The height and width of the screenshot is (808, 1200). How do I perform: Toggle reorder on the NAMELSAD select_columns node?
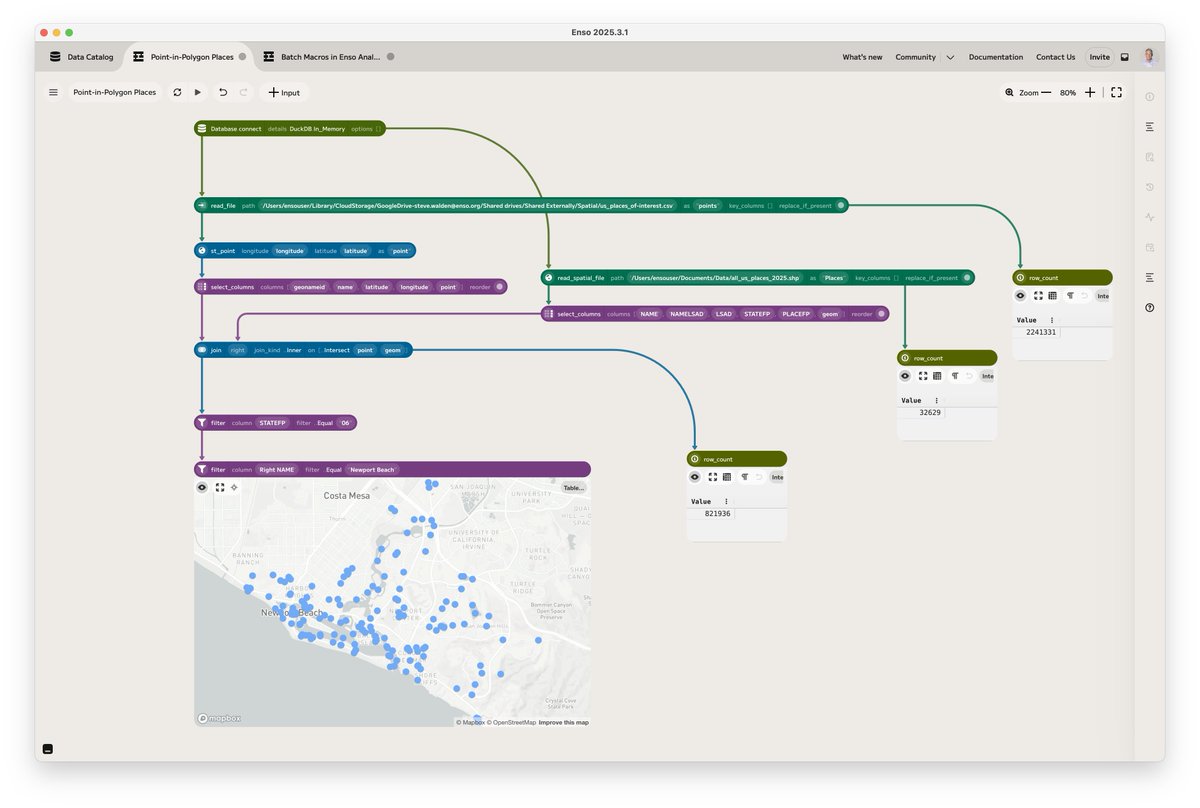pos(881,314)
